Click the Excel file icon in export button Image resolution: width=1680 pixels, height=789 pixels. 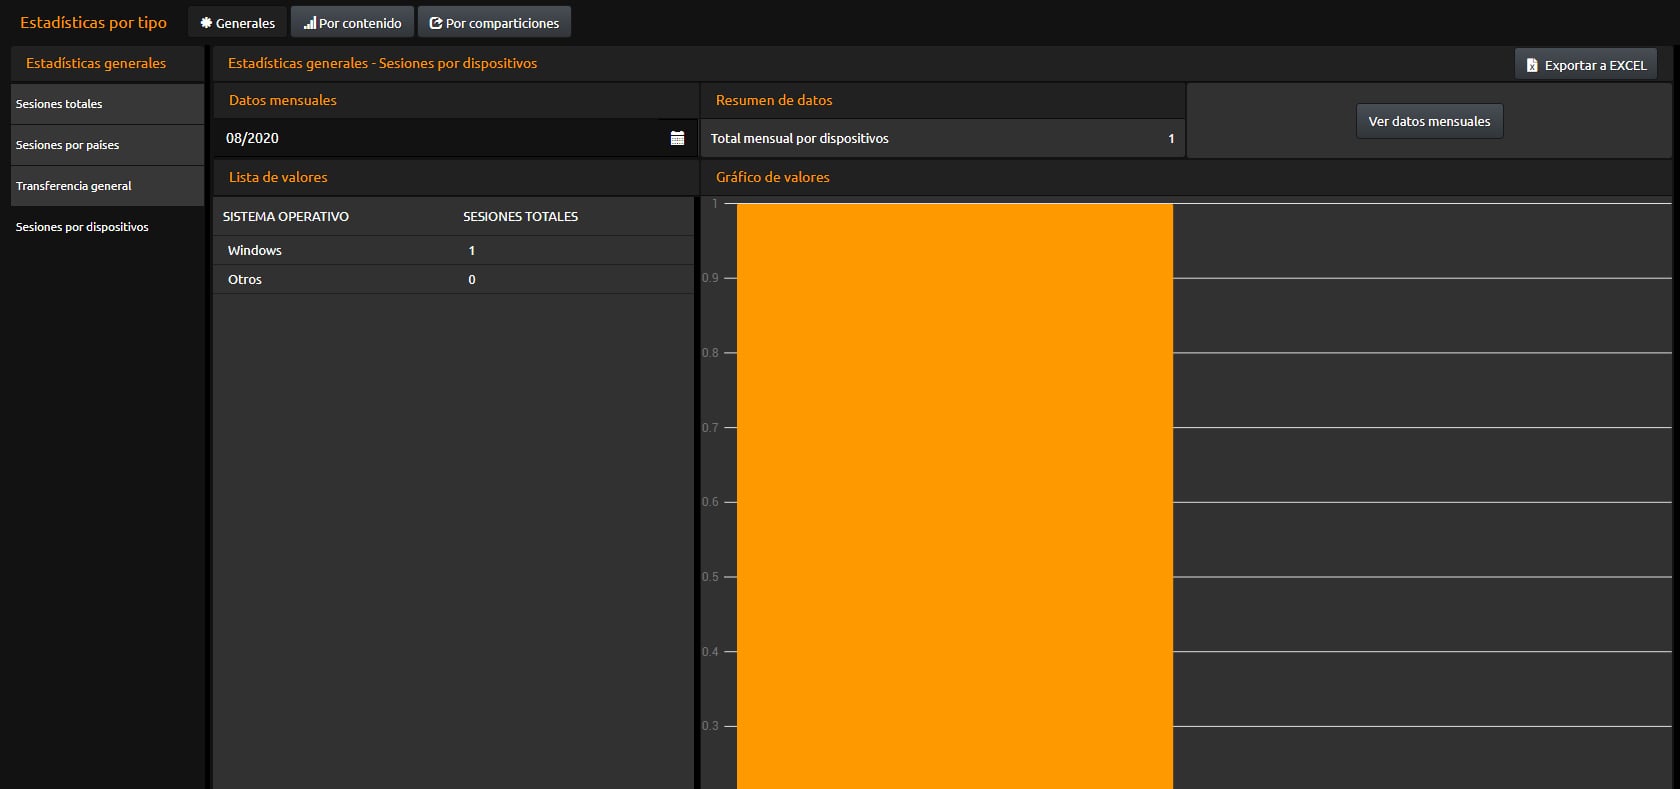pos(1531,65)
